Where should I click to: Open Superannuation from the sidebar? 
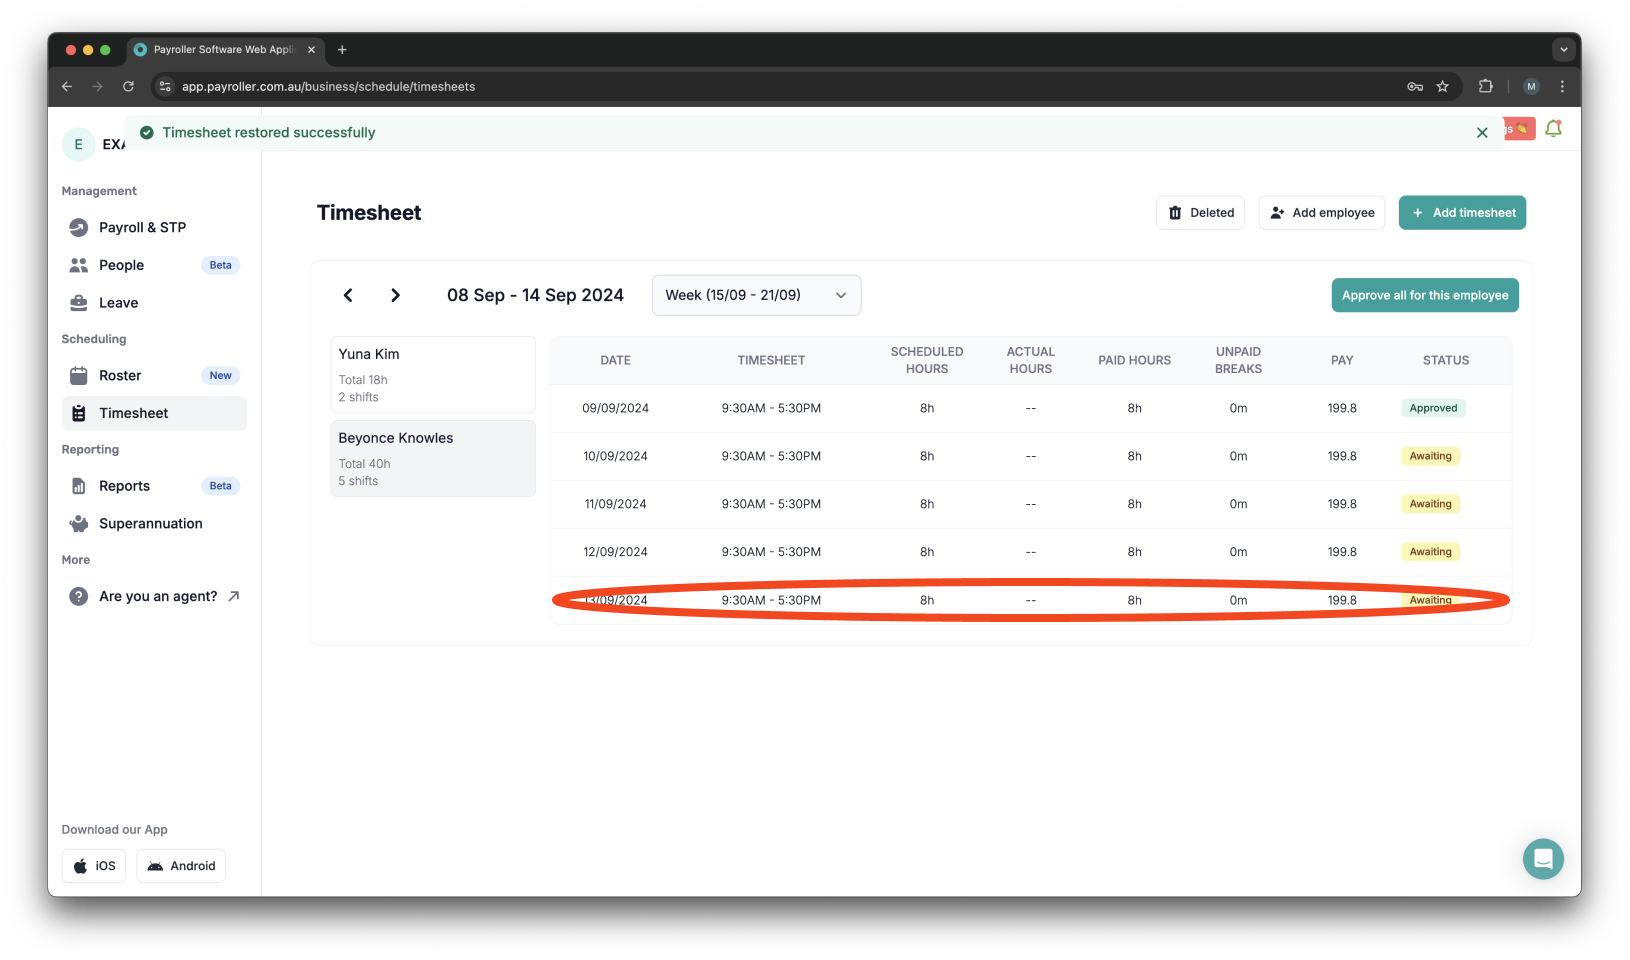pos(150,524)
